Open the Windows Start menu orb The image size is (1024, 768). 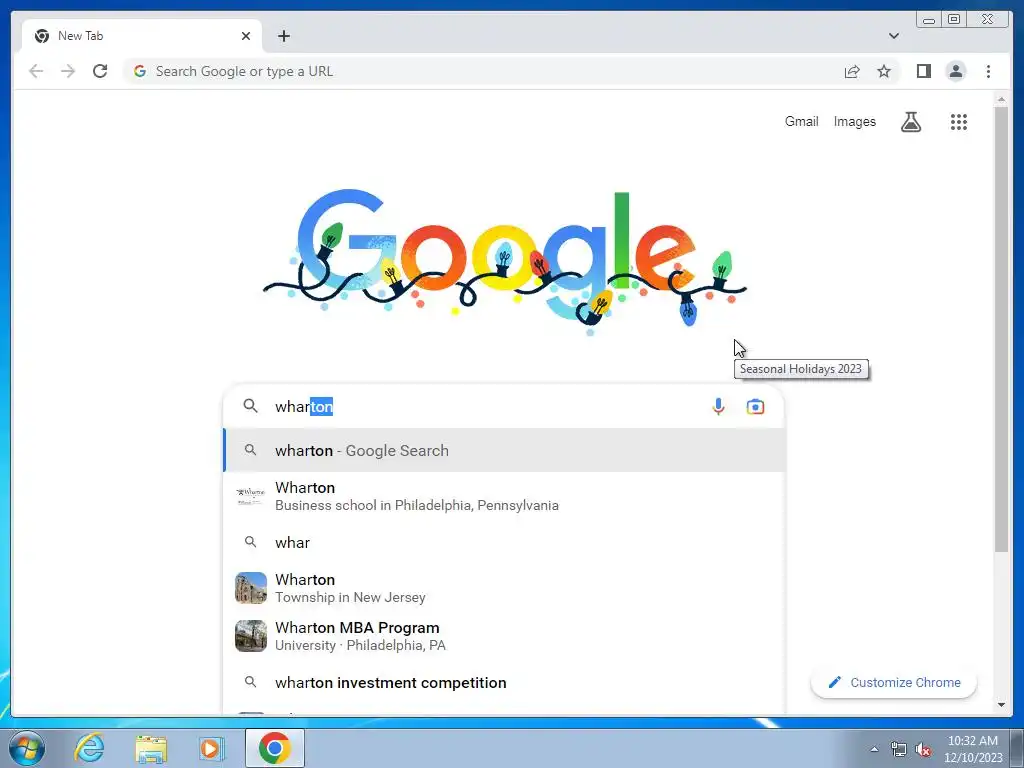27,748
